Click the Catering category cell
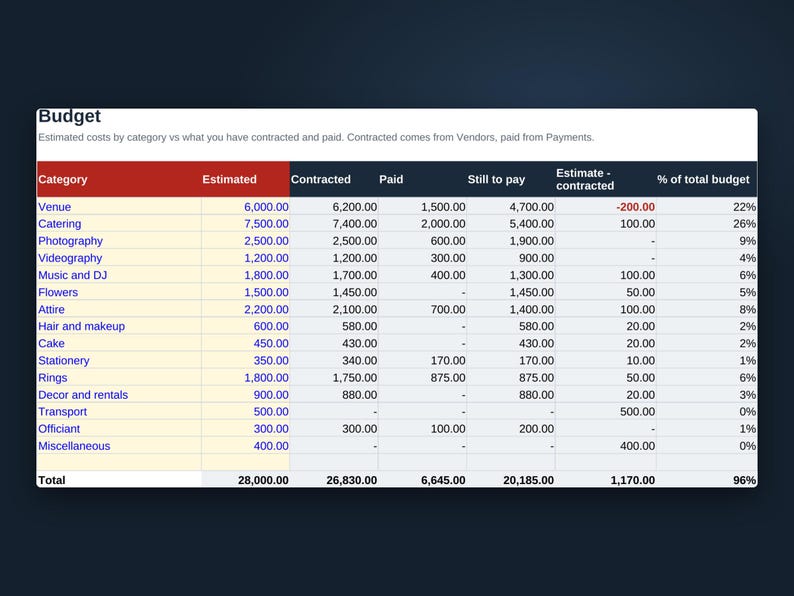Viewport: 794px width, 596px height. [119, 224]
